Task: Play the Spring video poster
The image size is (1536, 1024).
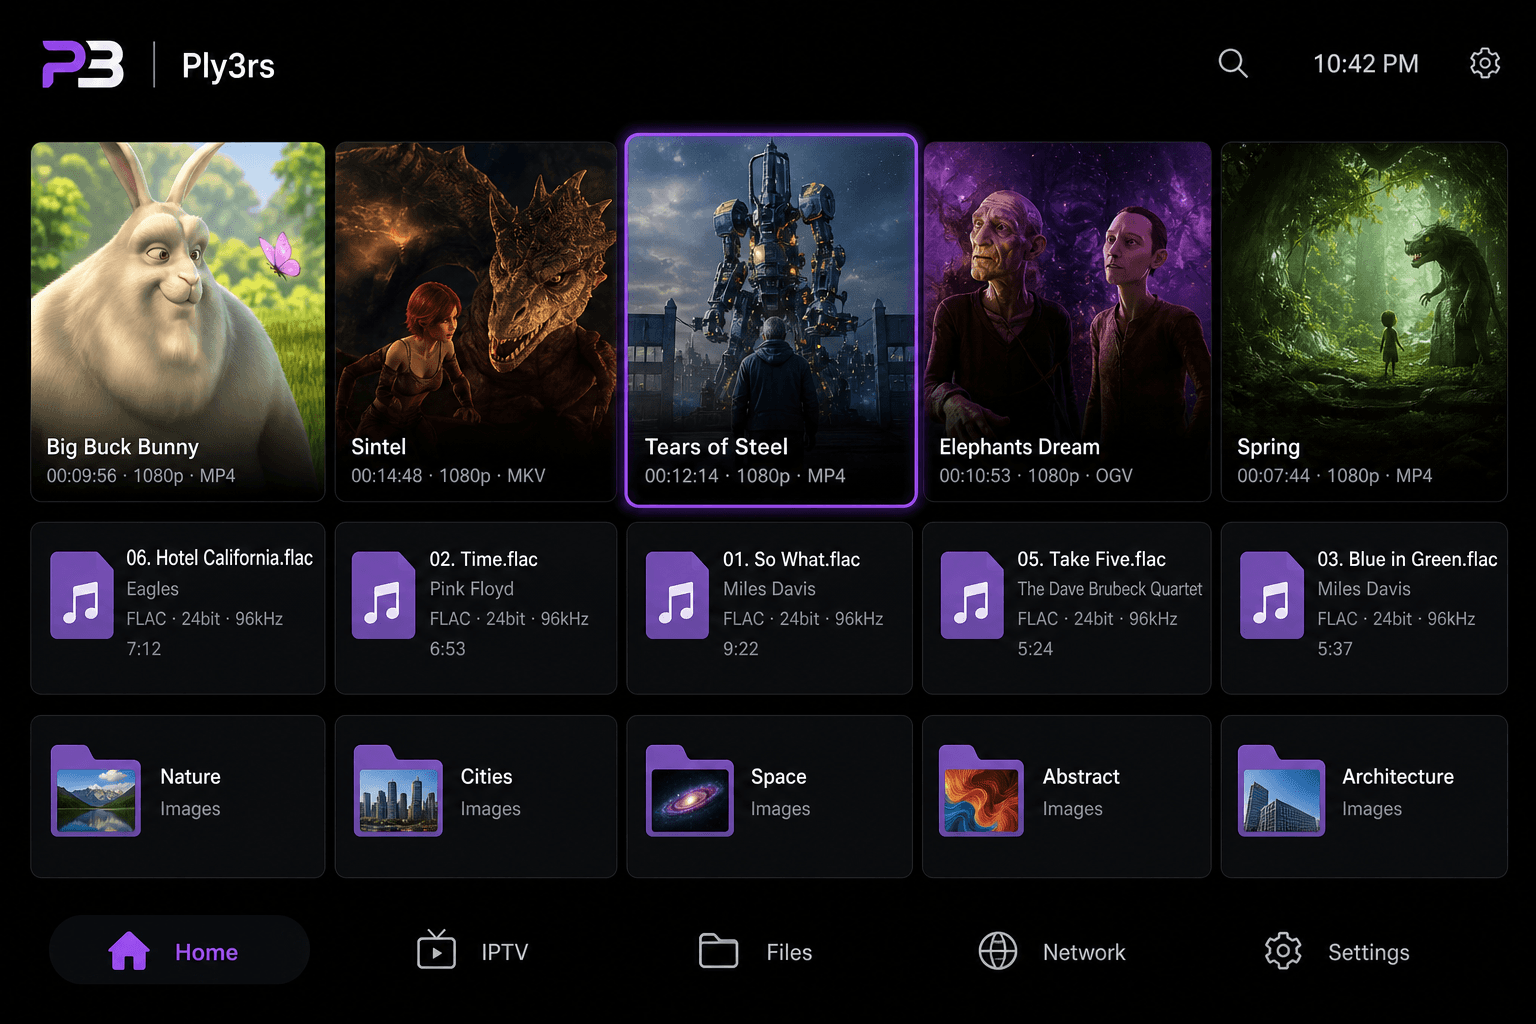Action: (x=1364, y=321)
